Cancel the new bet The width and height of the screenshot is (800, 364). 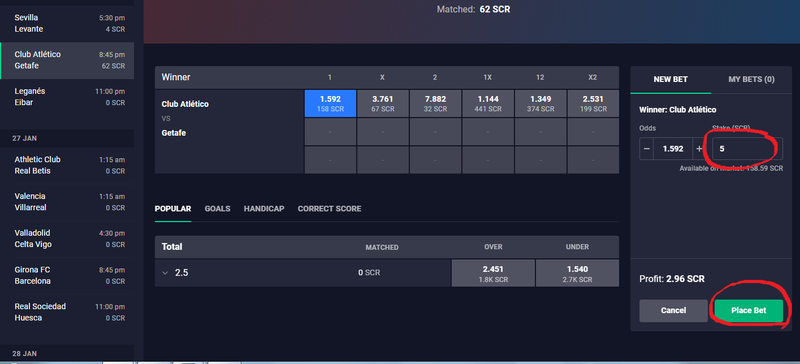tap(673, 310)
